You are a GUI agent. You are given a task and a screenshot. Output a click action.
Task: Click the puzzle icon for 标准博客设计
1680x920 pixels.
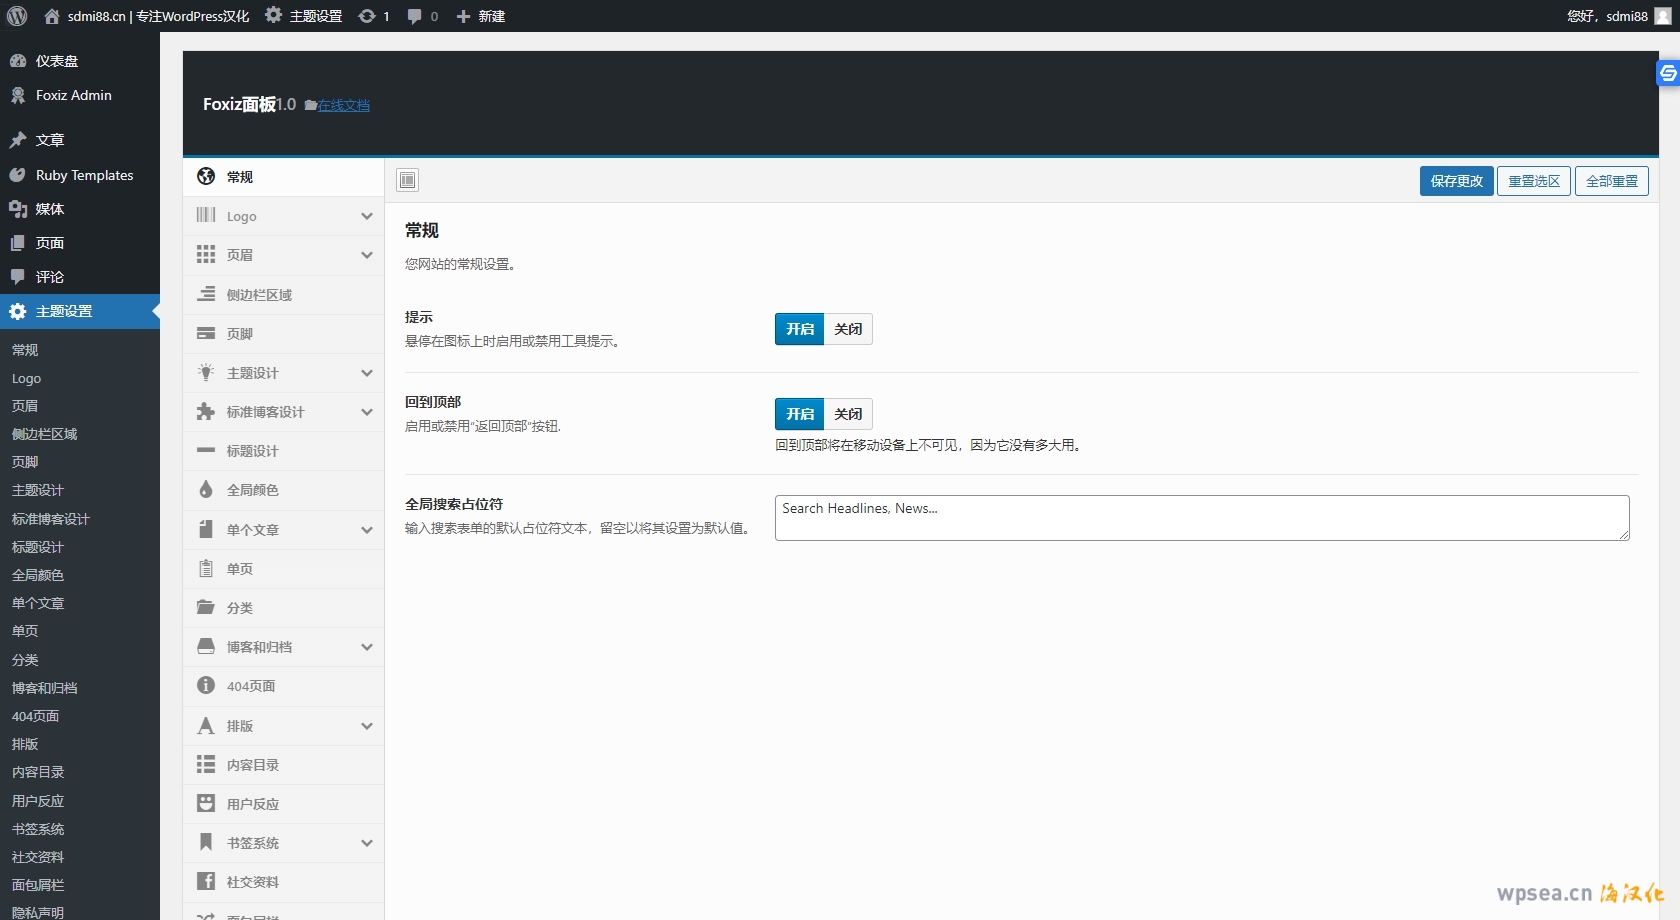pos(206,411)
